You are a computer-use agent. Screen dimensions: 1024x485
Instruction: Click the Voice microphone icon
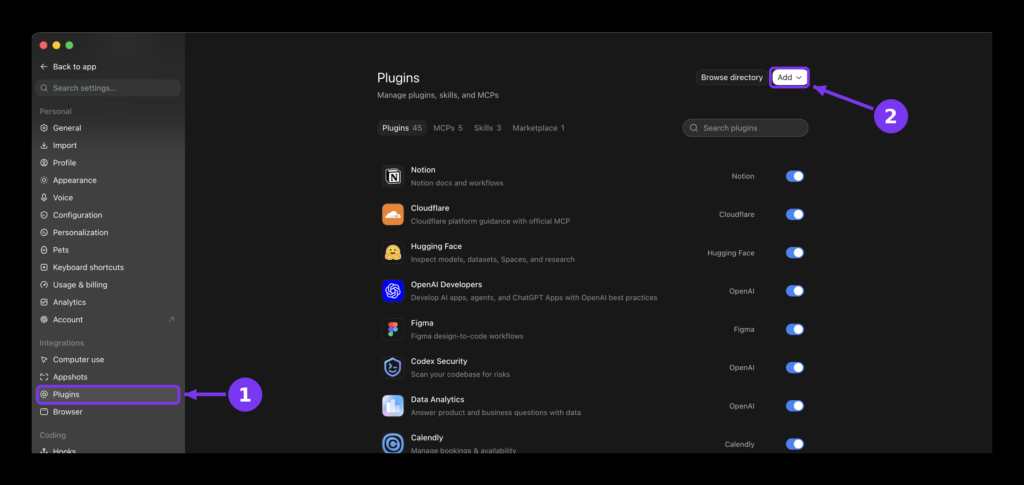click(x=44, y=198)
